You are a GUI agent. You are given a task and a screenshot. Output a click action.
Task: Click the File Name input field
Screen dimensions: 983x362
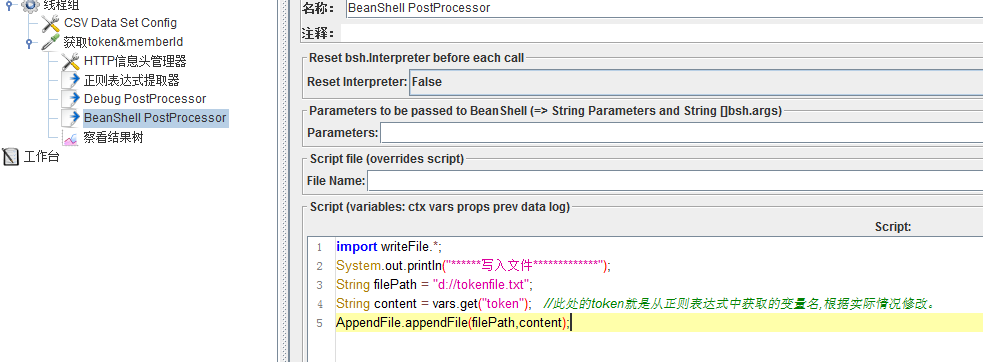tap(675, 181)
